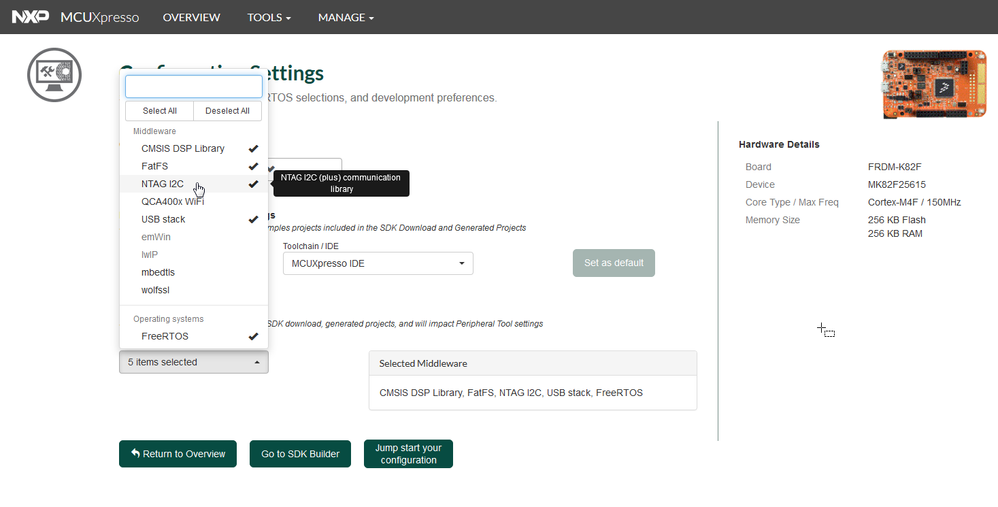This screenshot has width=998, height=507.
Task: Click the Middleware group label
Action: pos(155,131)
